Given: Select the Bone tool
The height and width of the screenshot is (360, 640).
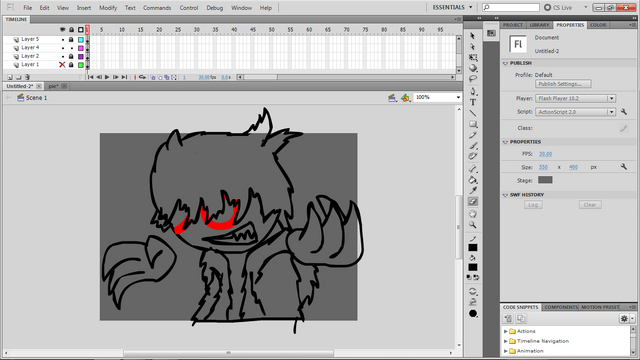Looking at the screenshot, I should coord(473,169).
